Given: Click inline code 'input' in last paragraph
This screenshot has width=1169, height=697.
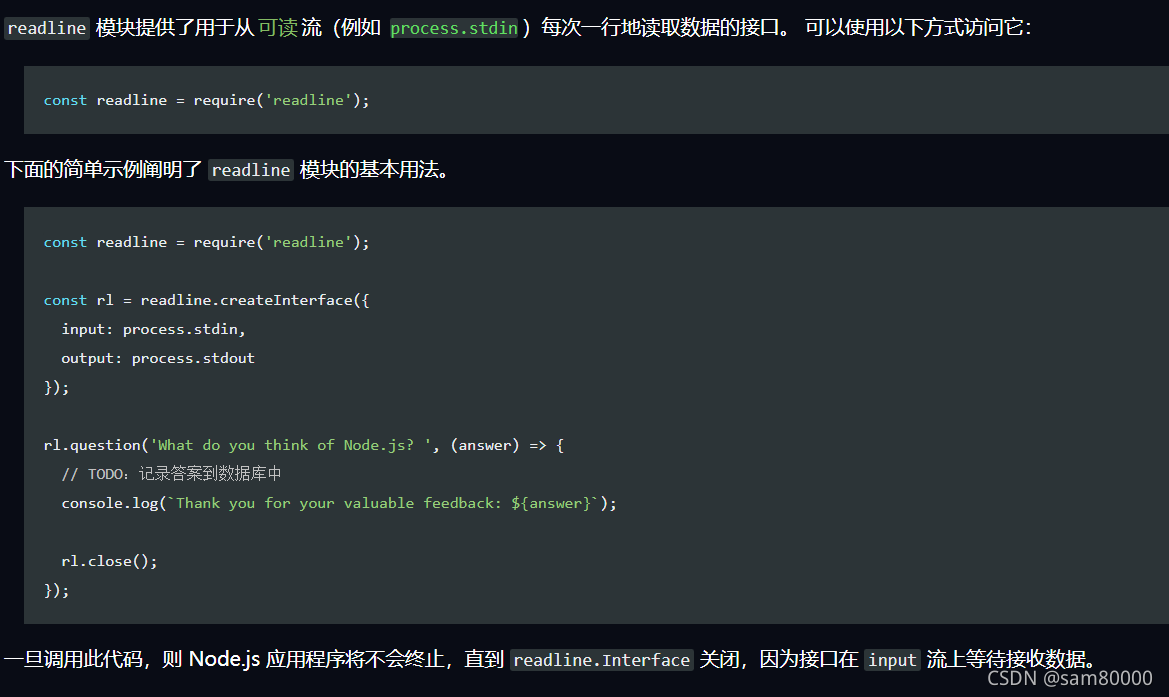Looking at the screenshot, I should pos(892,660).
